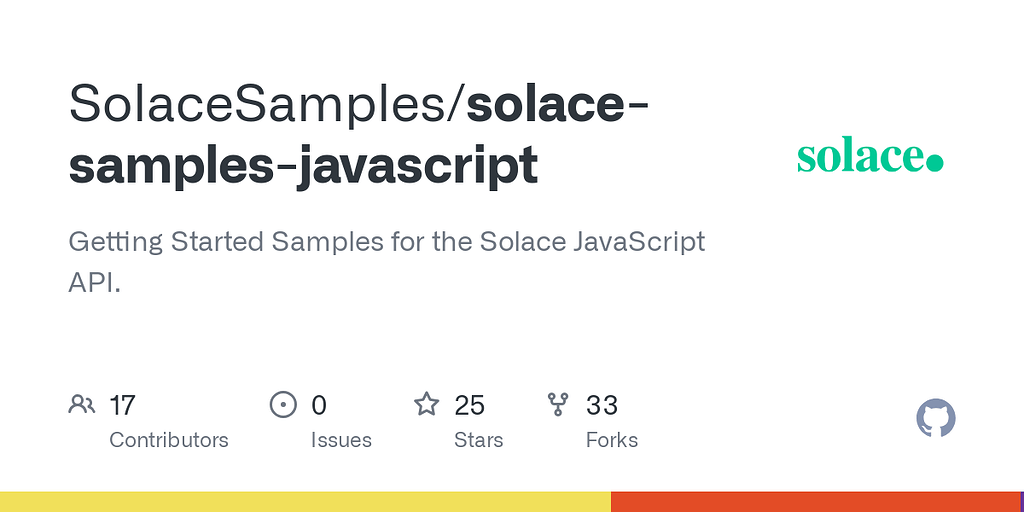
Task: Click the Contributors people icon
Action: pyautogui.click(x=82, y=405)
